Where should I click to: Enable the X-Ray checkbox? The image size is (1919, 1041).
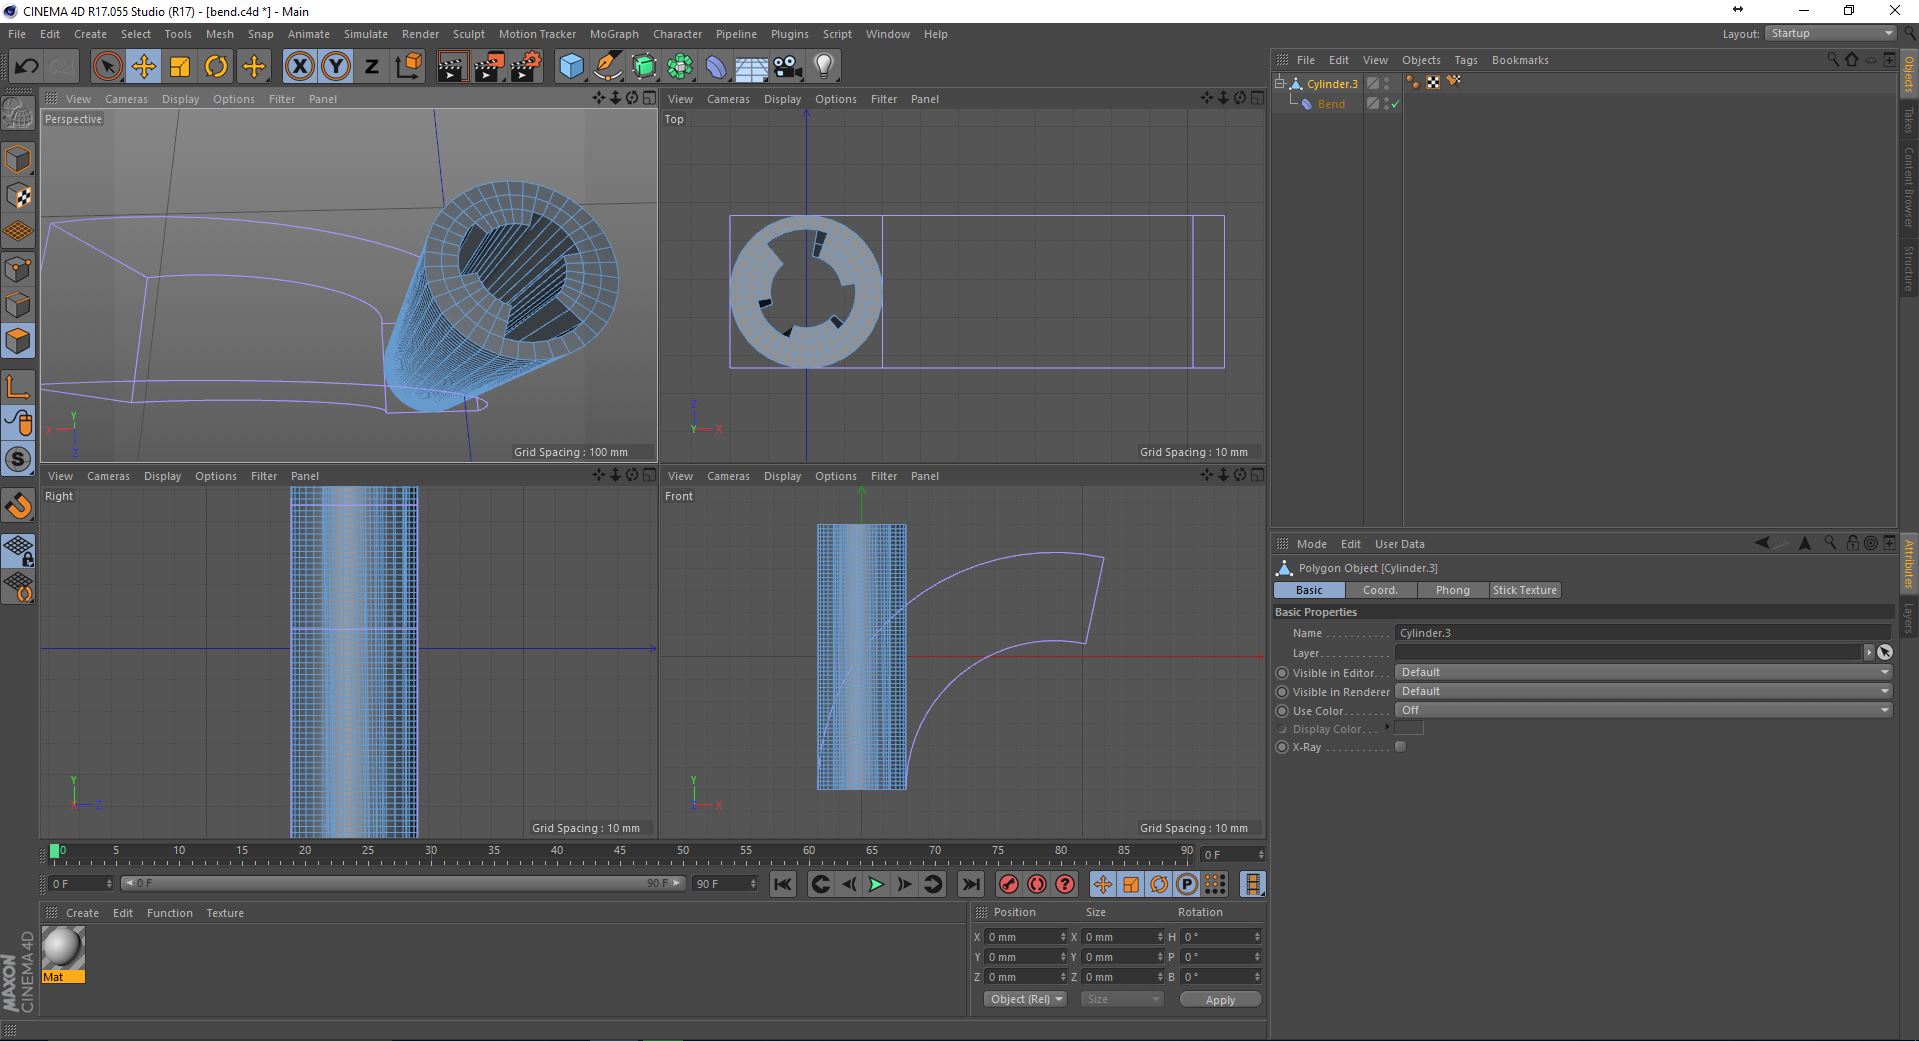1400,747
